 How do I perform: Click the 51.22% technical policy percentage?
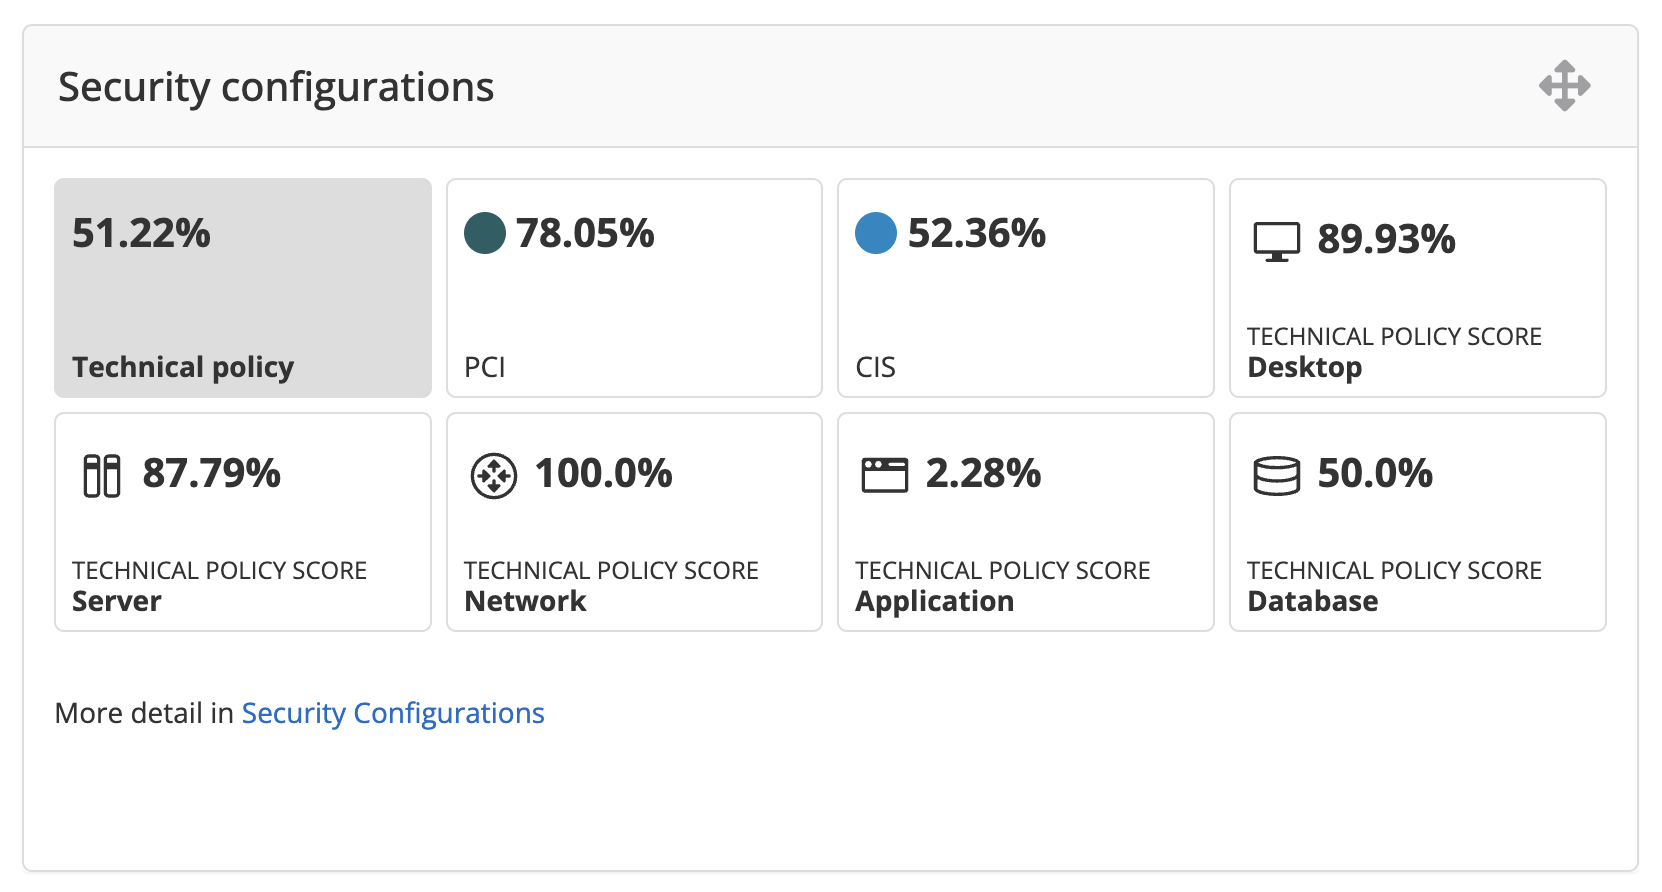tap(142, 233)
